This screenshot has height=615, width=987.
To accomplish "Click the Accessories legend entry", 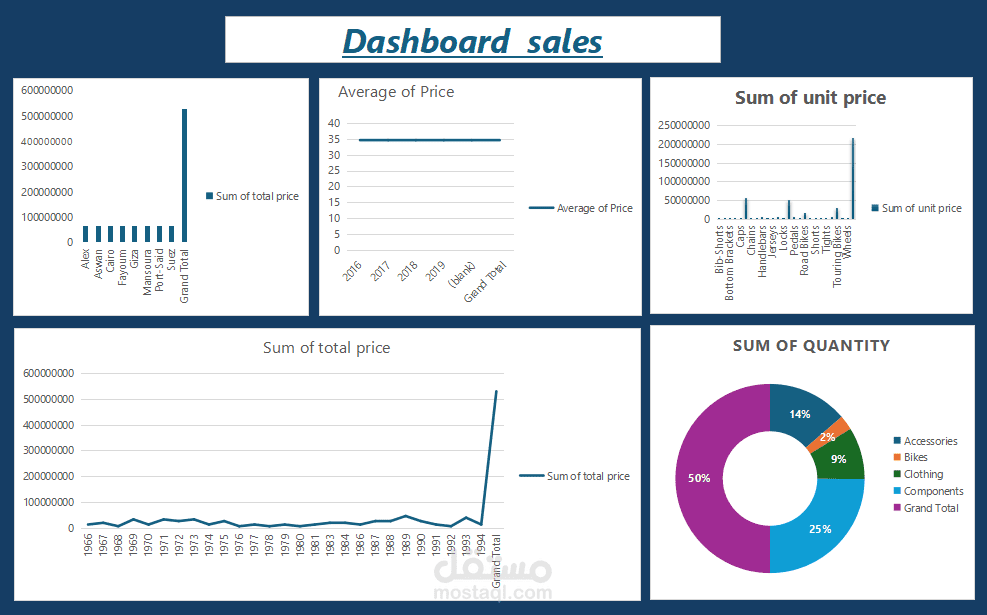I will 925,441.
